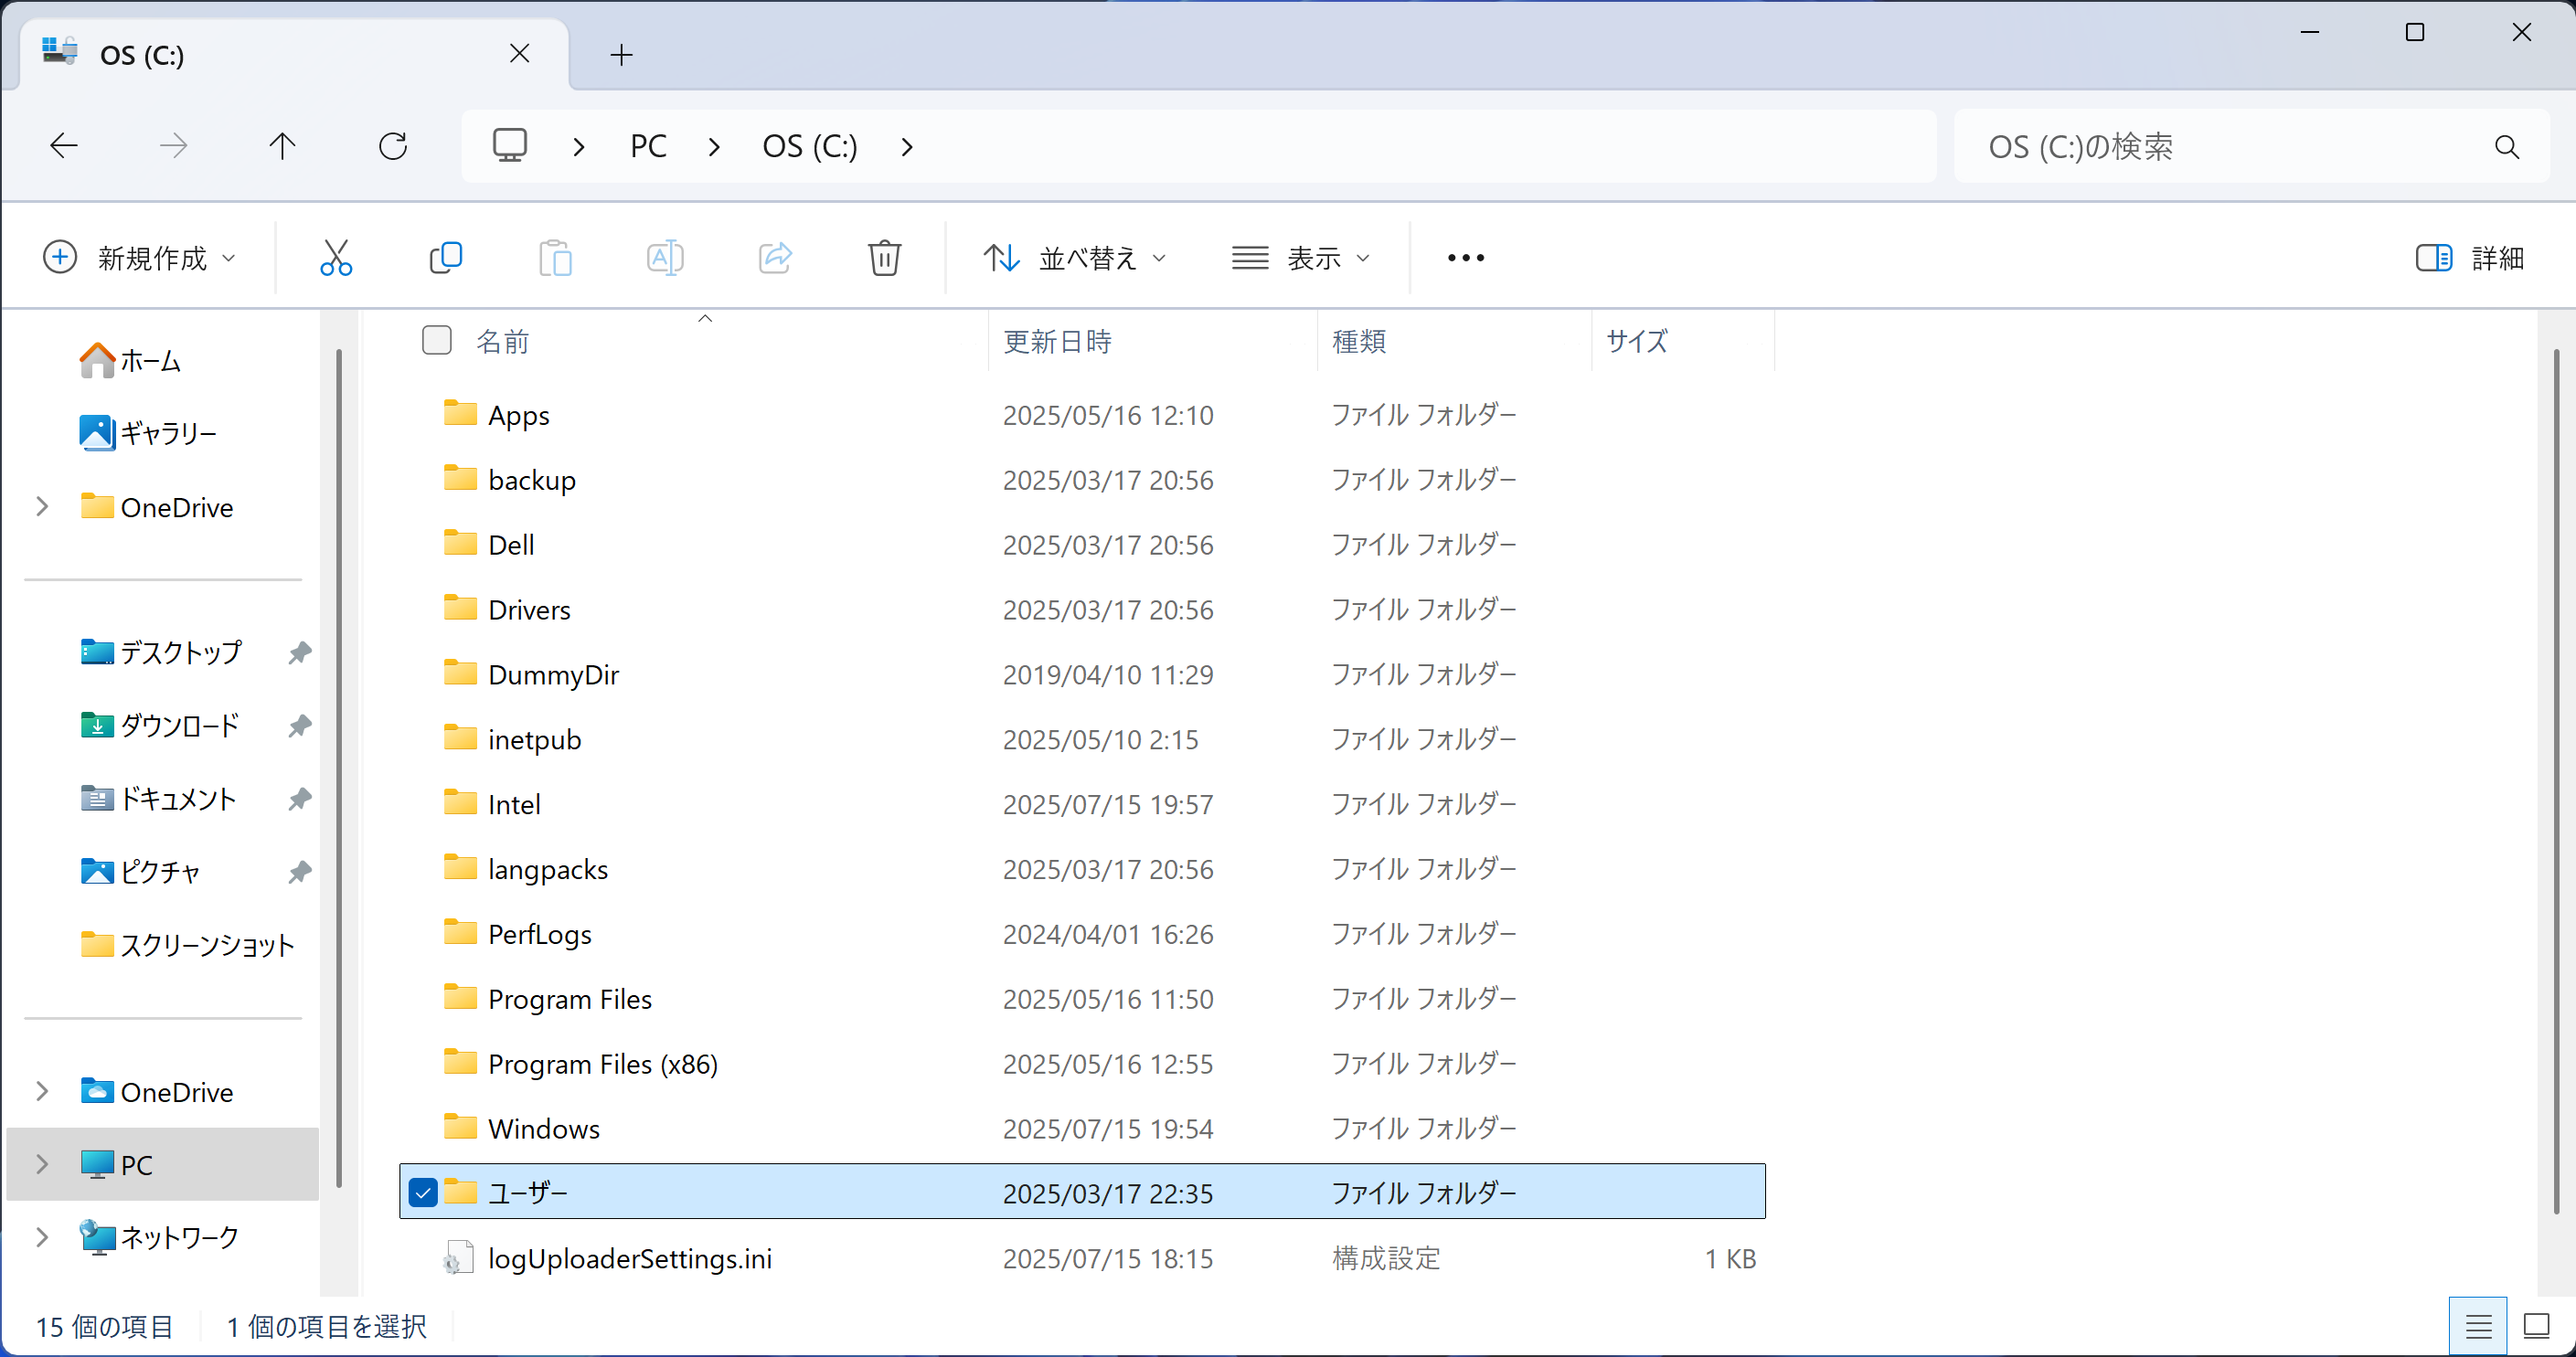This screenshot has width=2576, height=1357.
Task: Click the Delete trash can icon
Action: pyautogui.click(x=884, y=258)
